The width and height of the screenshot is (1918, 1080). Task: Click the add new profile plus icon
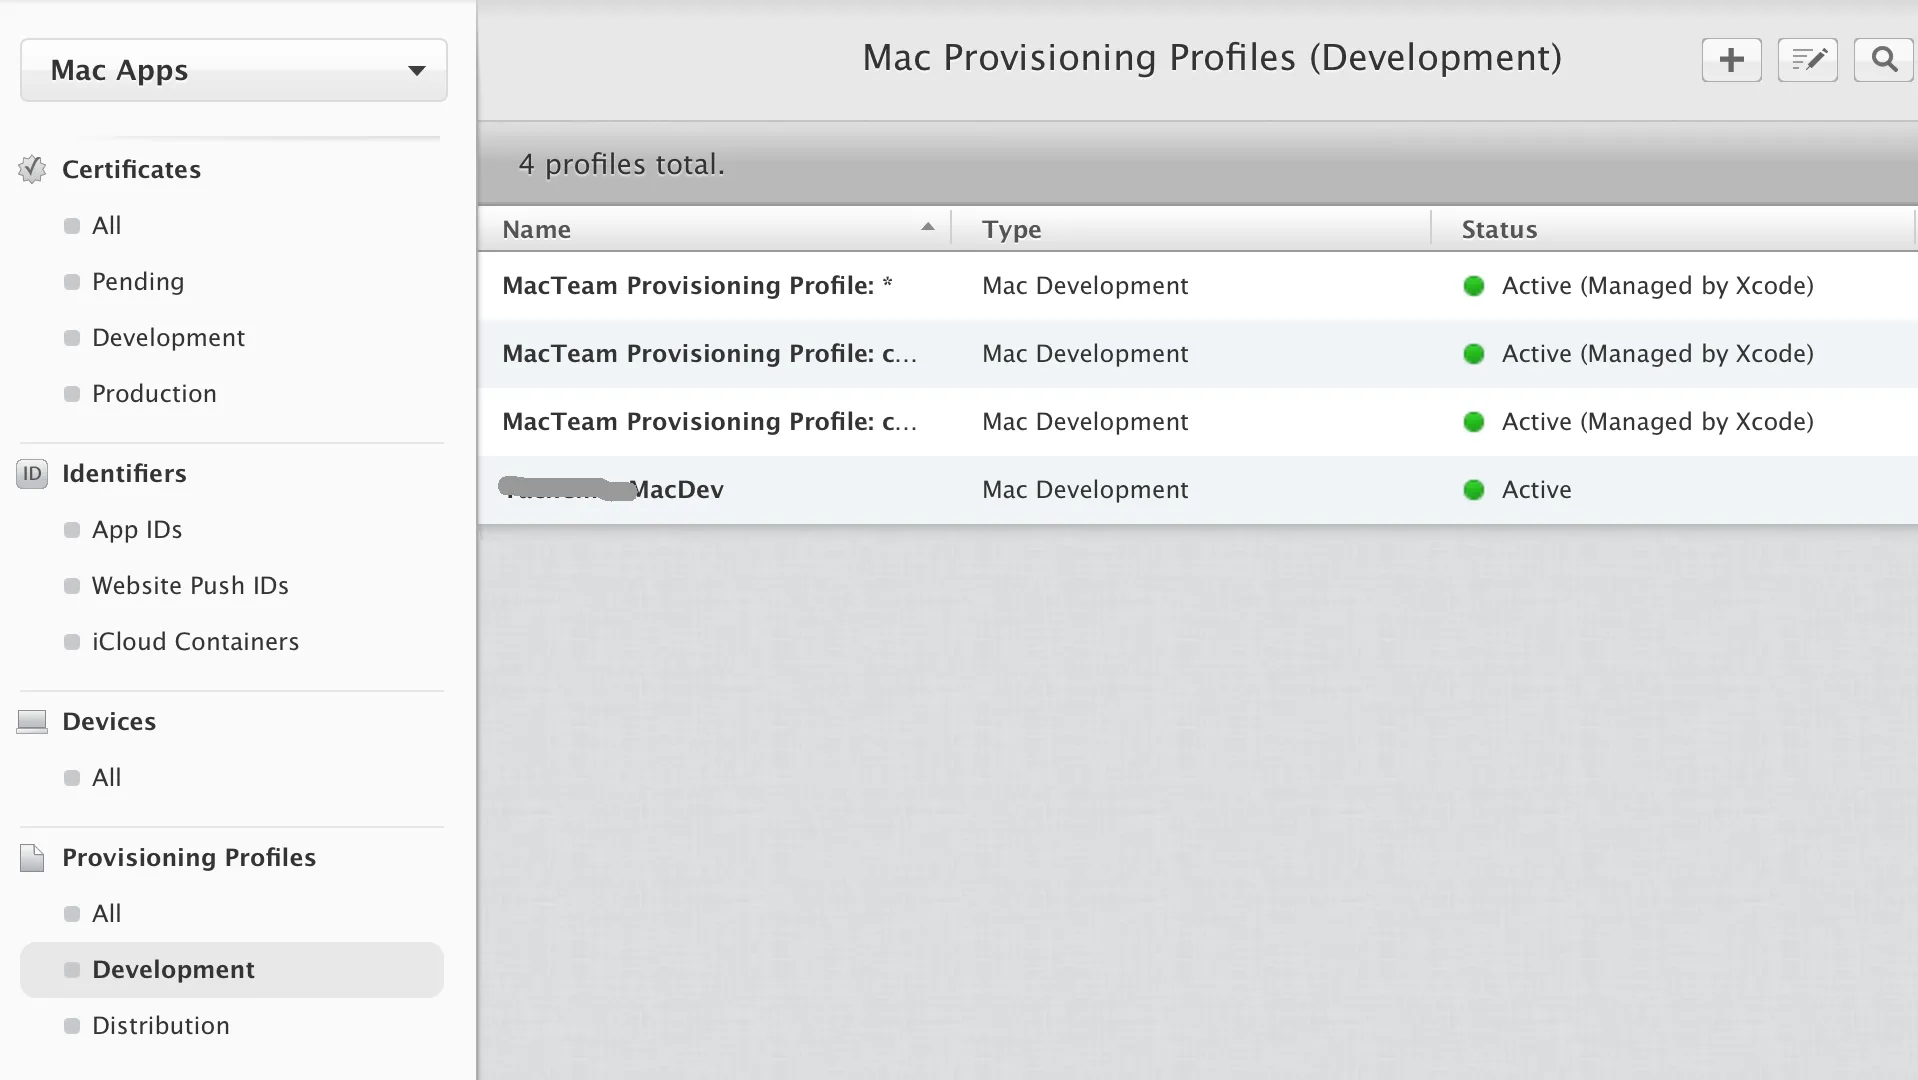click(1731, 60)
